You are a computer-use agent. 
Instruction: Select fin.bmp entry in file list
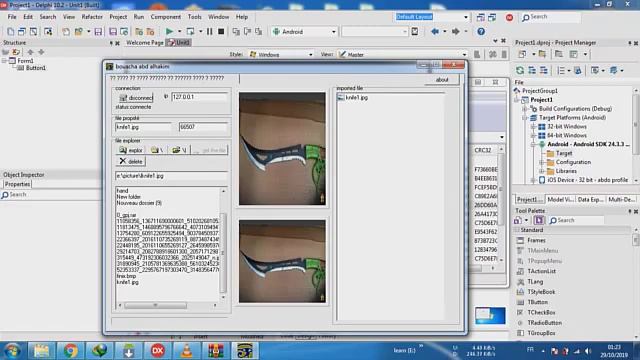126,276
